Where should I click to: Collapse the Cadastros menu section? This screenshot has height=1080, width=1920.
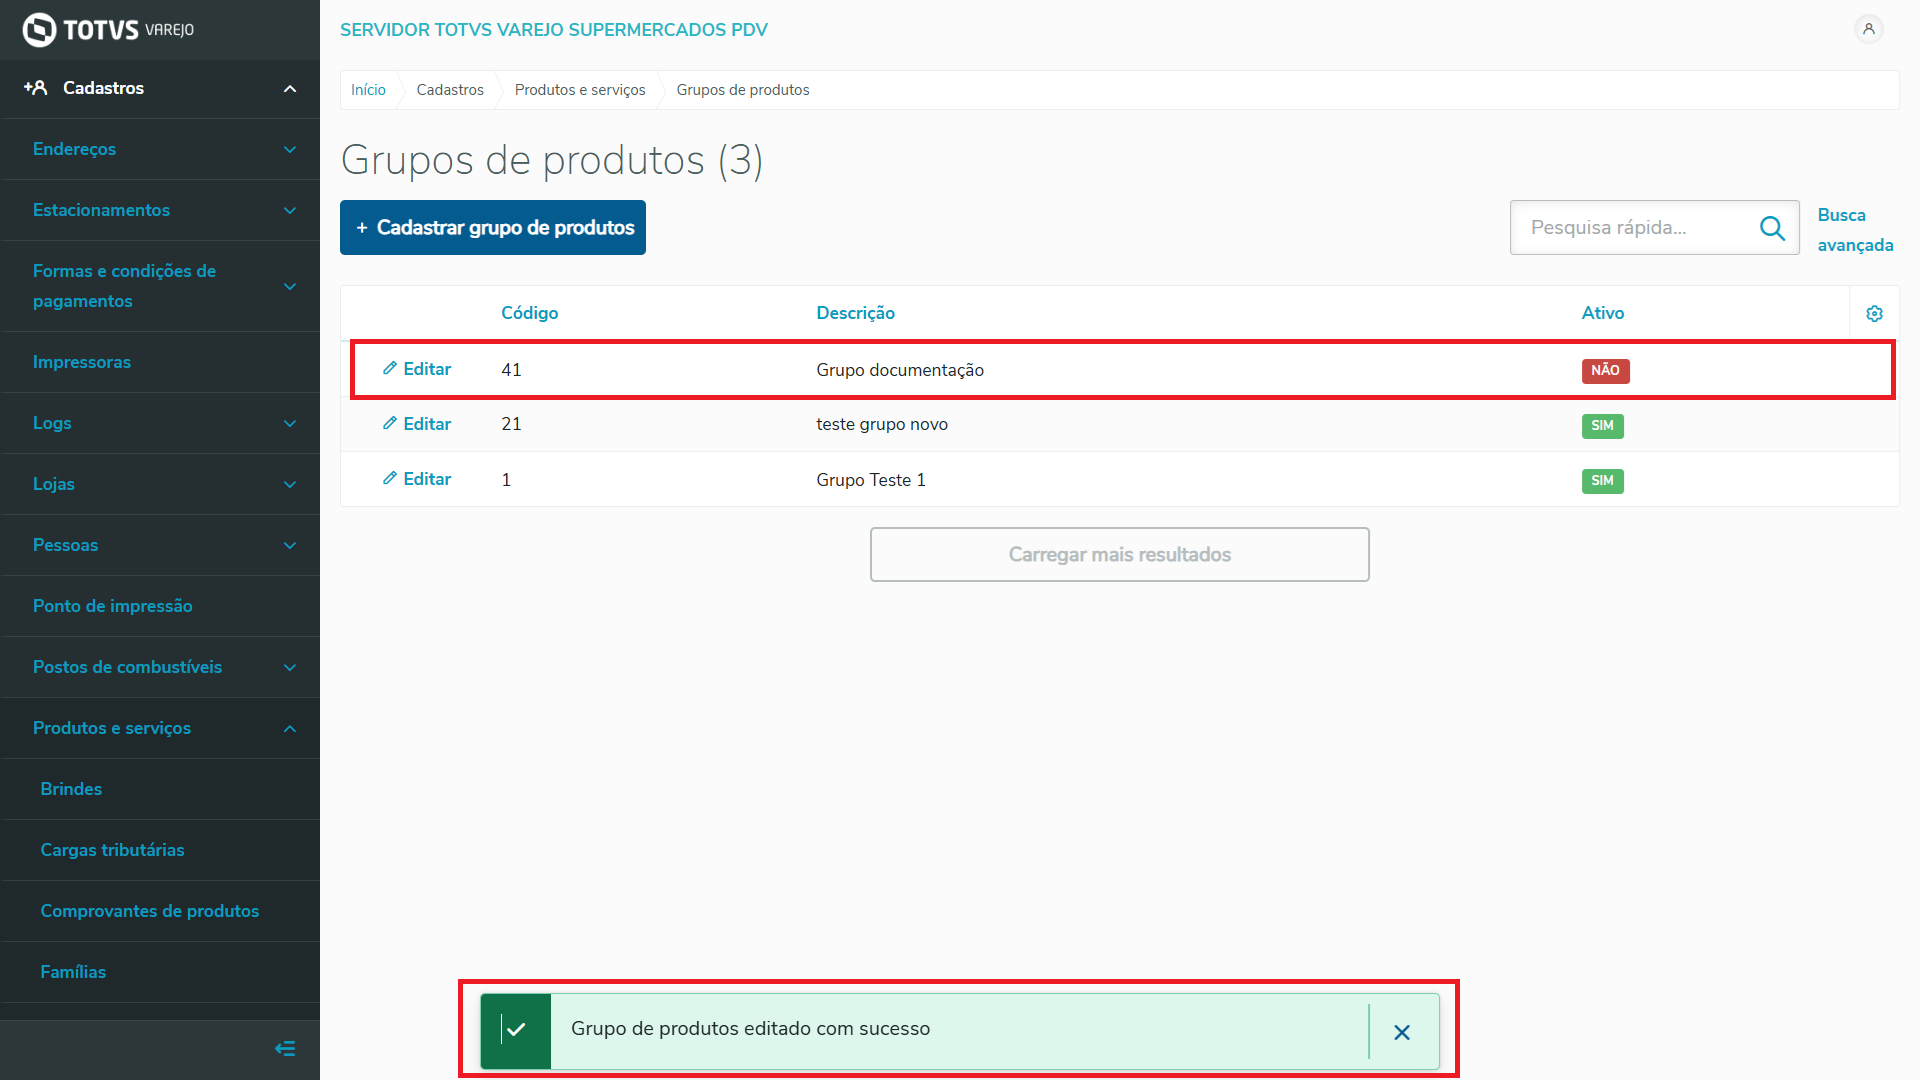coord(290,89)
